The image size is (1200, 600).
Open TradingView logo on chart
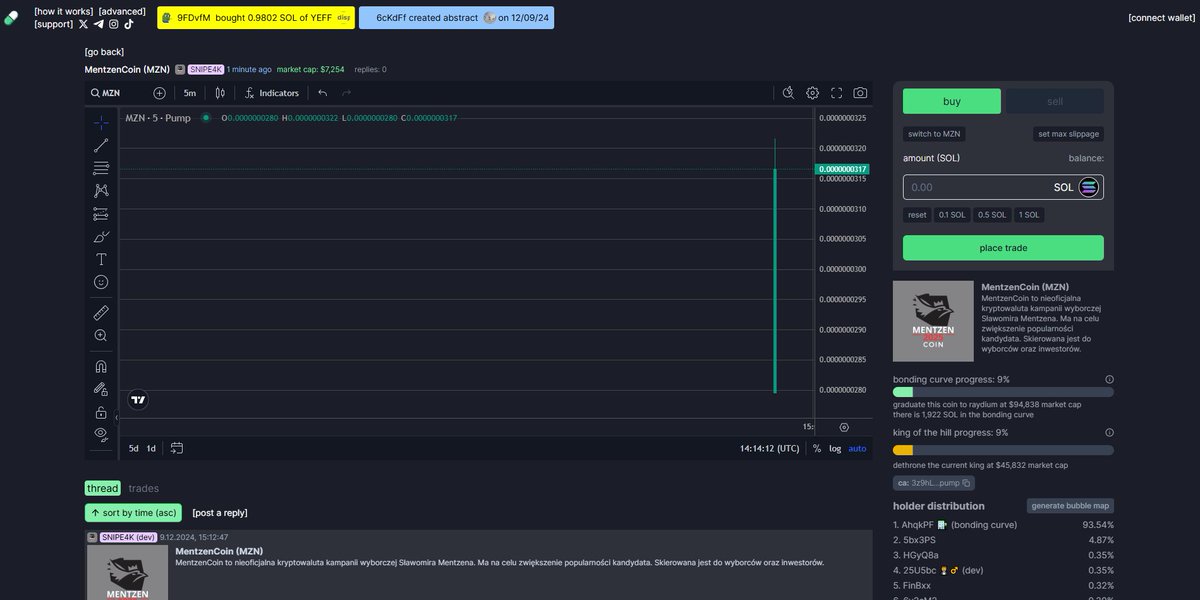point(139,399)
